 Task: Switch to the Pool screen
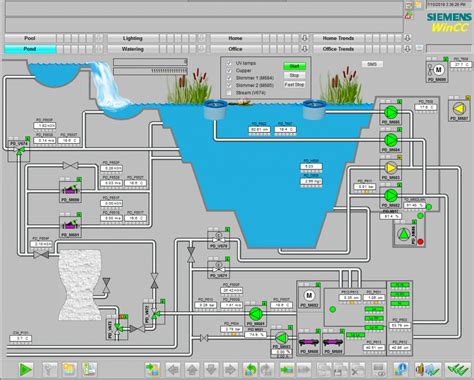coord(30,38)
